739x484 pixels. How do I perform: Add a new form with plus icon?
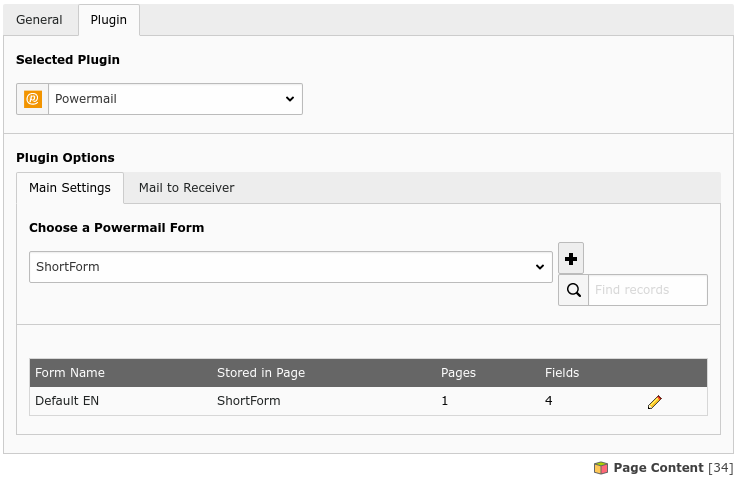coord(571,259)
